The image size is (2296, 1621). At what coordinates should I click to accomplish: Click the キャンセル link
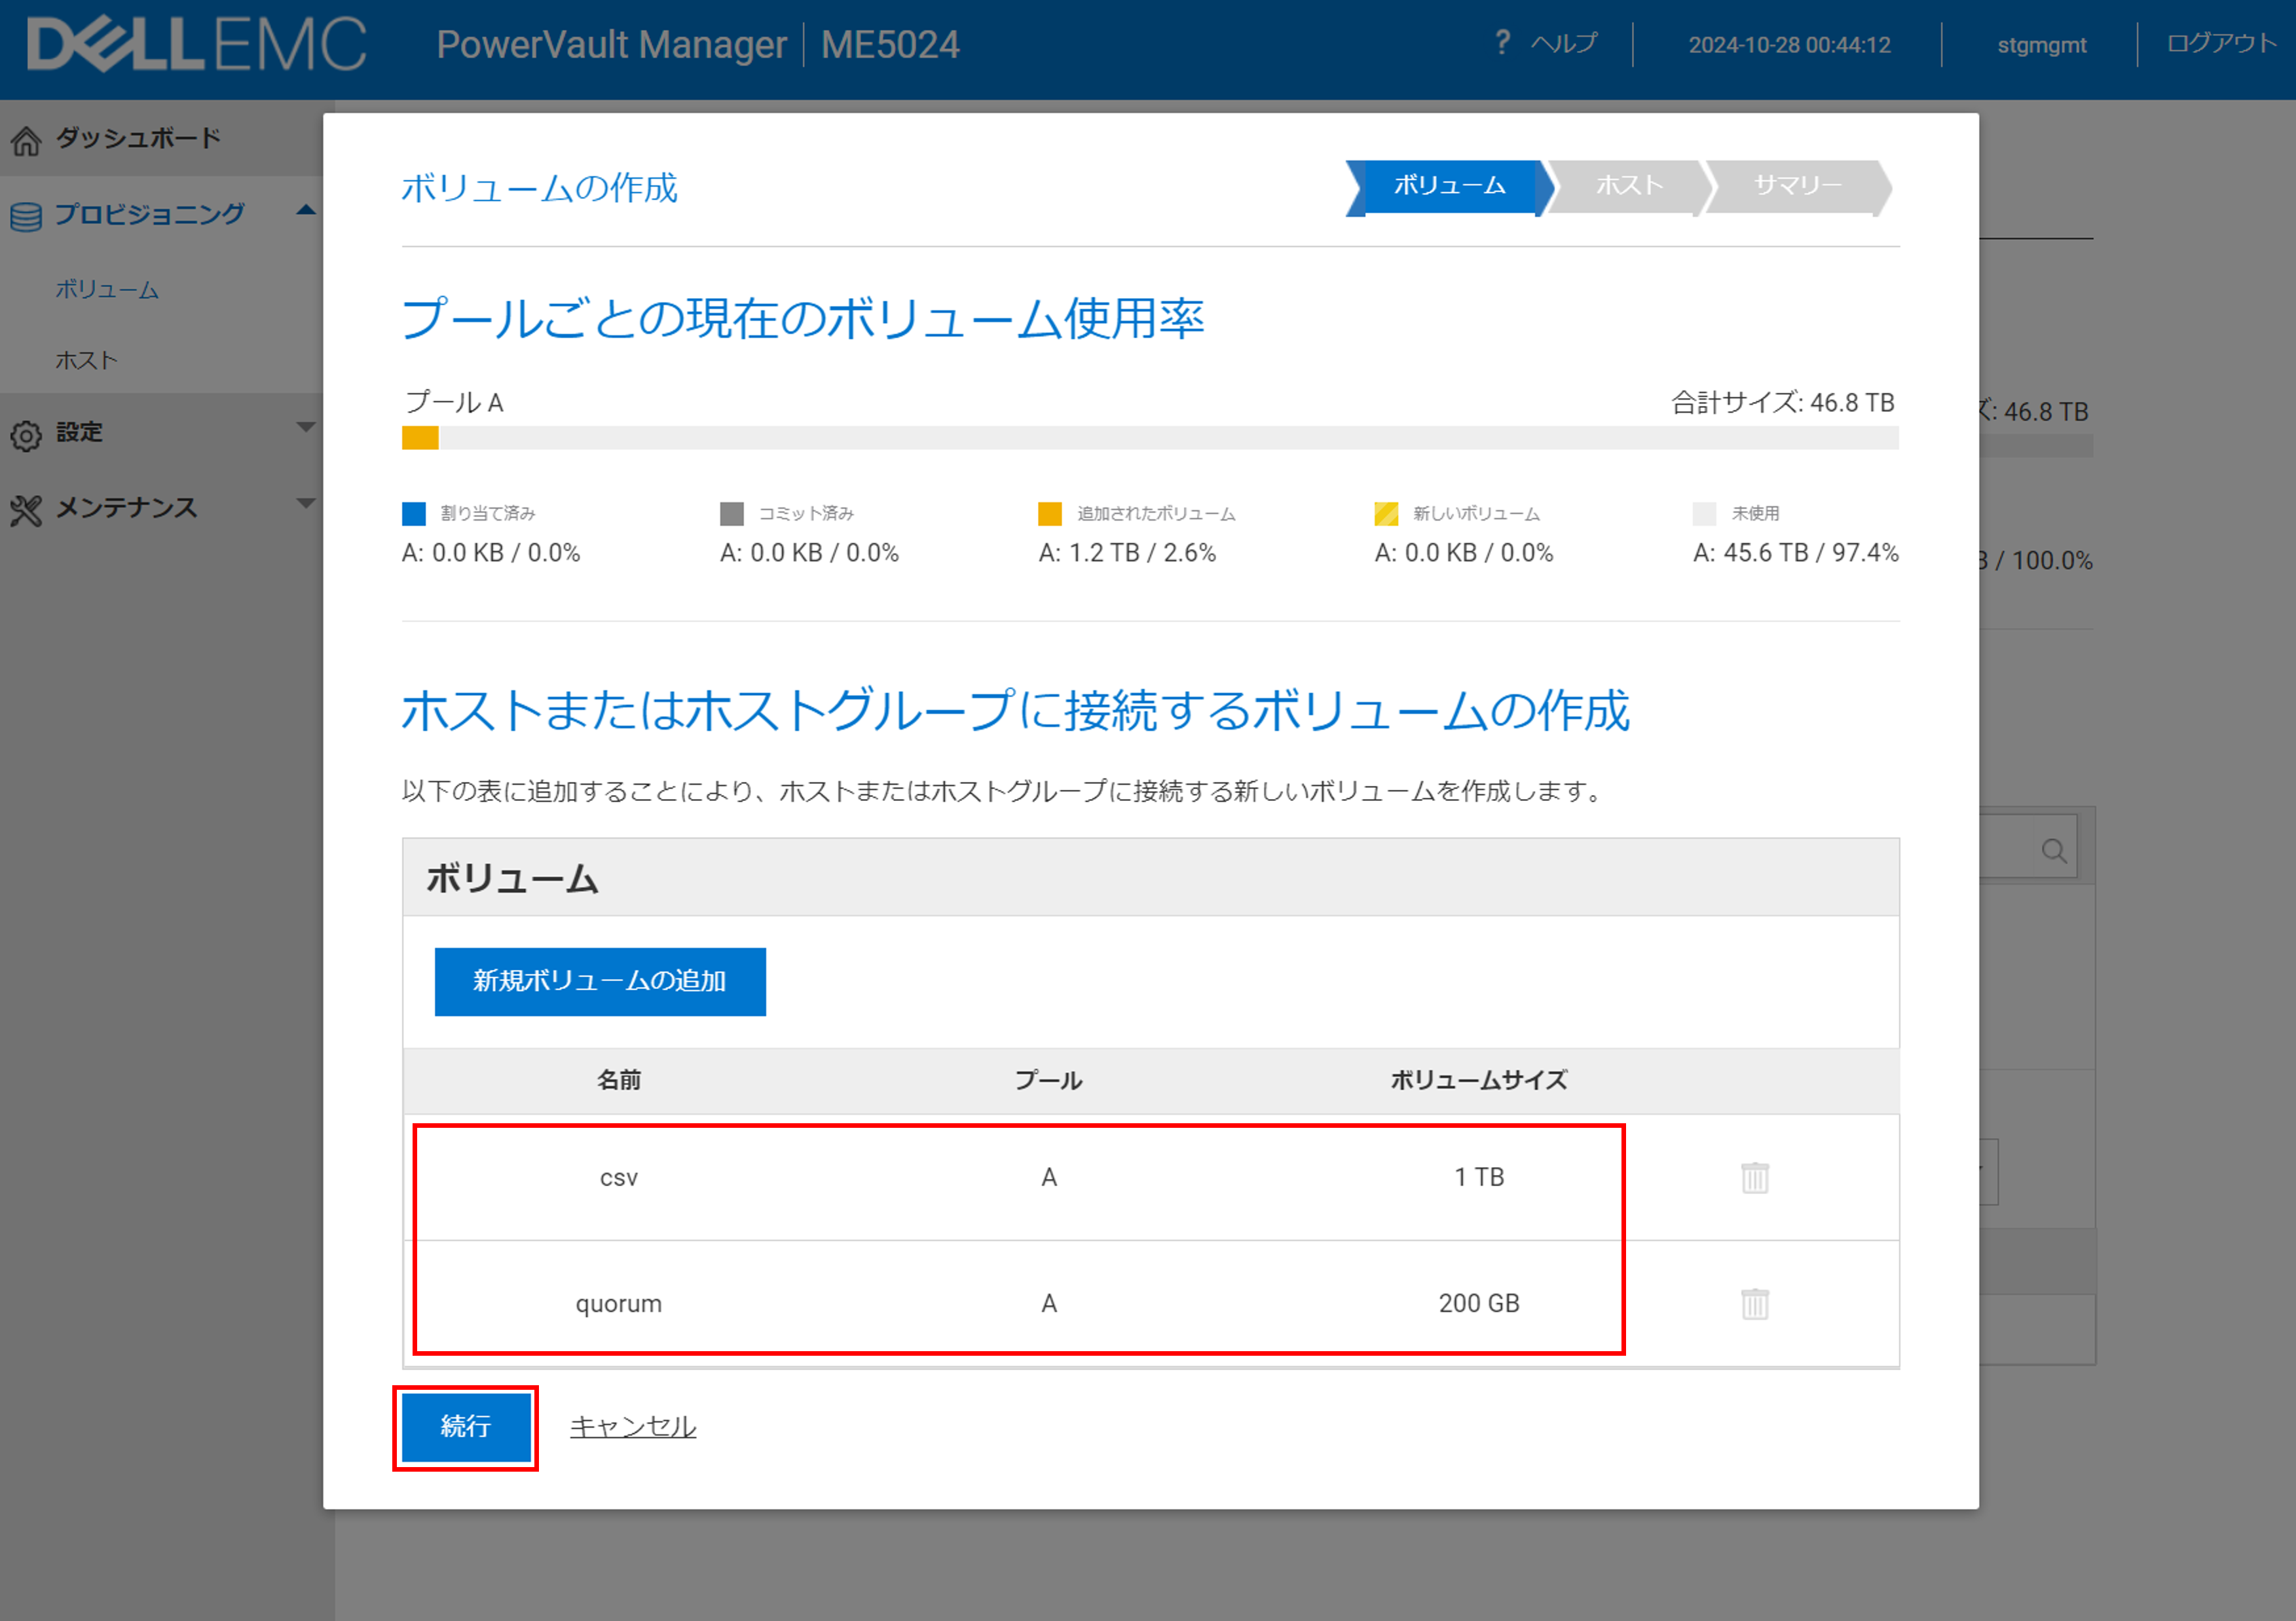[633, 1427]
